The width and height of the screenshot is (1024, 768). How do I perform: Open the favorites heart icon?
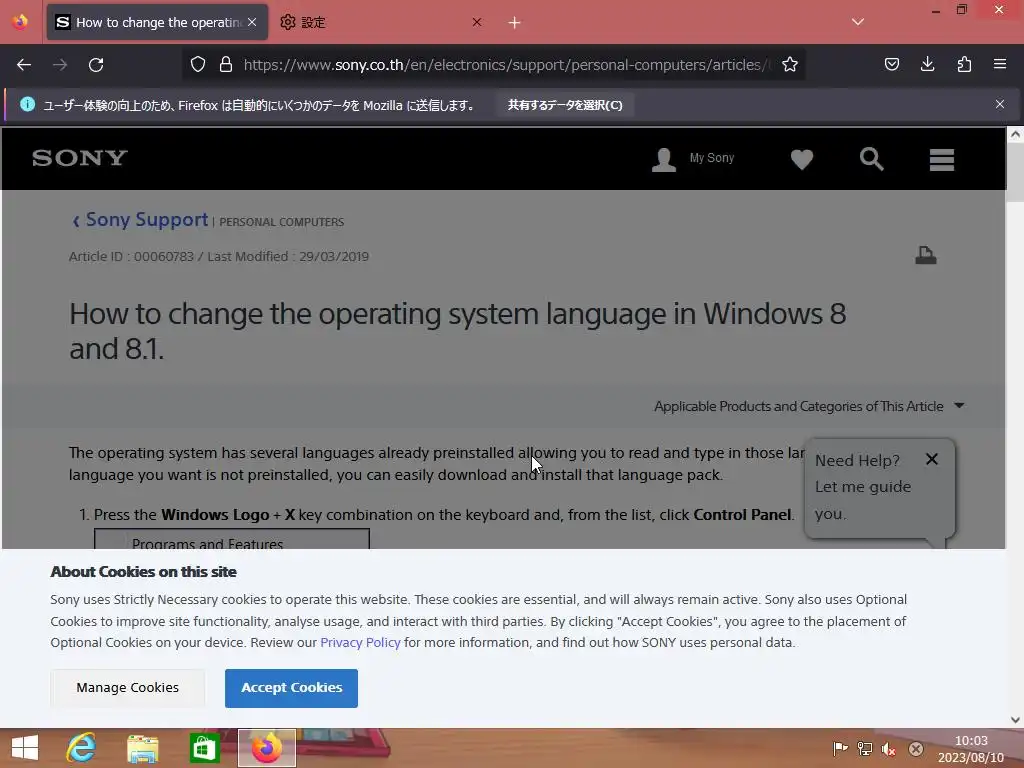pyautogui.click(x=802, y=159)
